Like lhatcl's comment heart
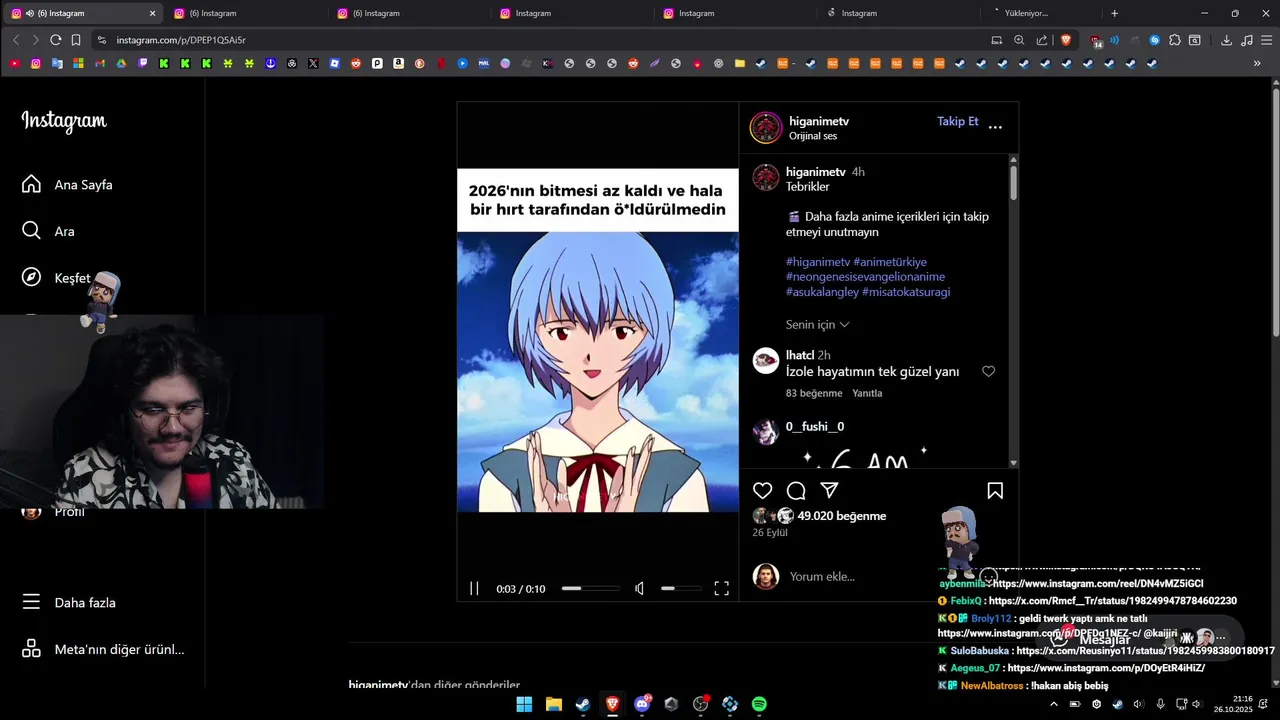The height and width of the screenshot is (720, 1280). (x=988, y=371)
